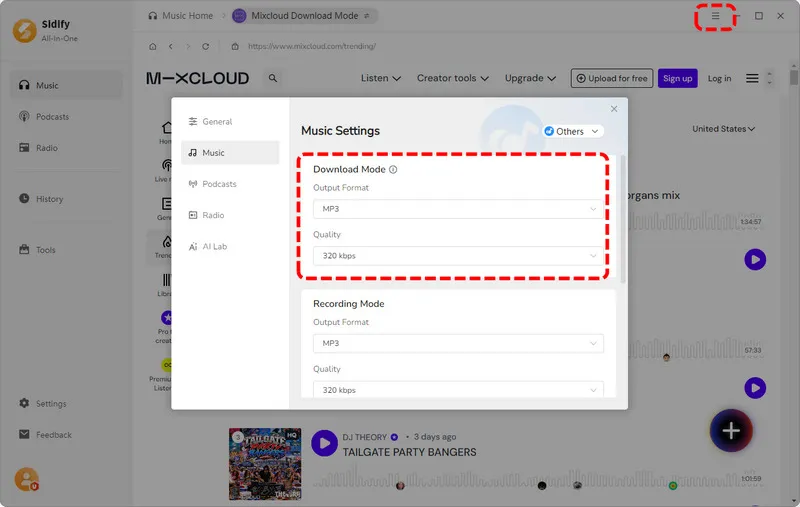Expand the Listen menu
This screenshot has height=507, width=800.
click(x=381, y=78)
